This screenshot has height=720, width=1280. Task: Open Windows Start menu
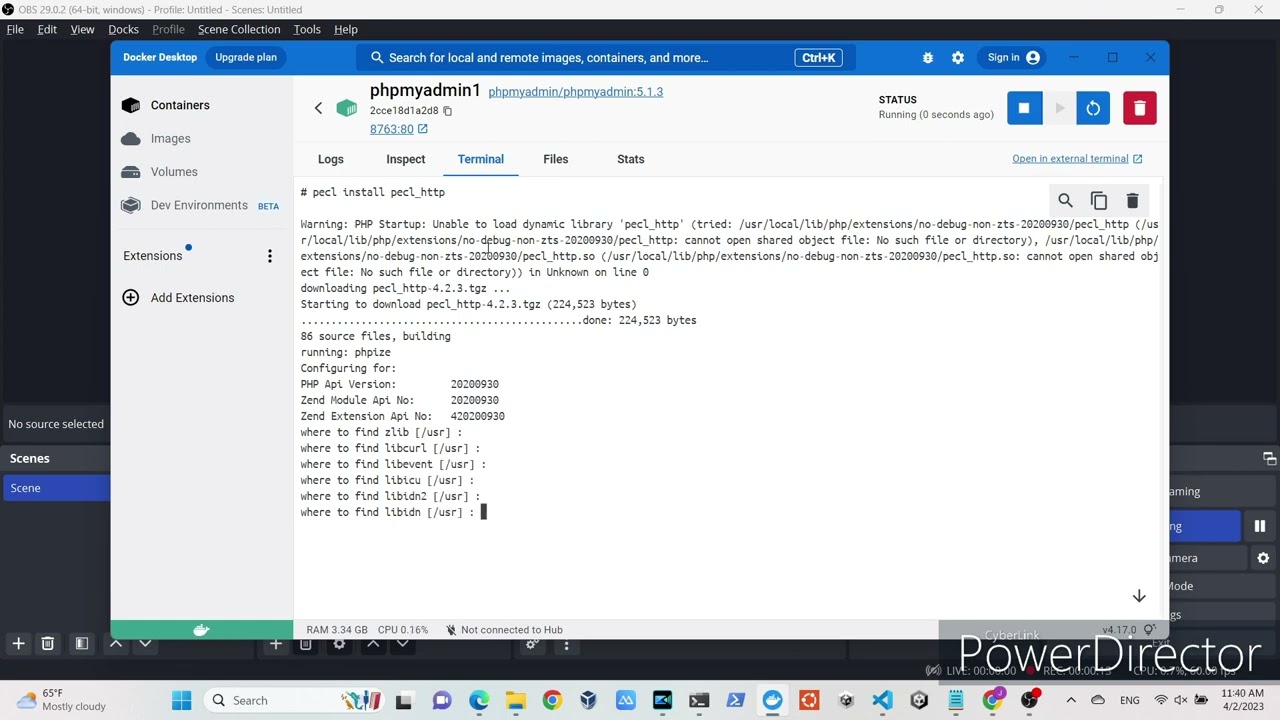181,701
